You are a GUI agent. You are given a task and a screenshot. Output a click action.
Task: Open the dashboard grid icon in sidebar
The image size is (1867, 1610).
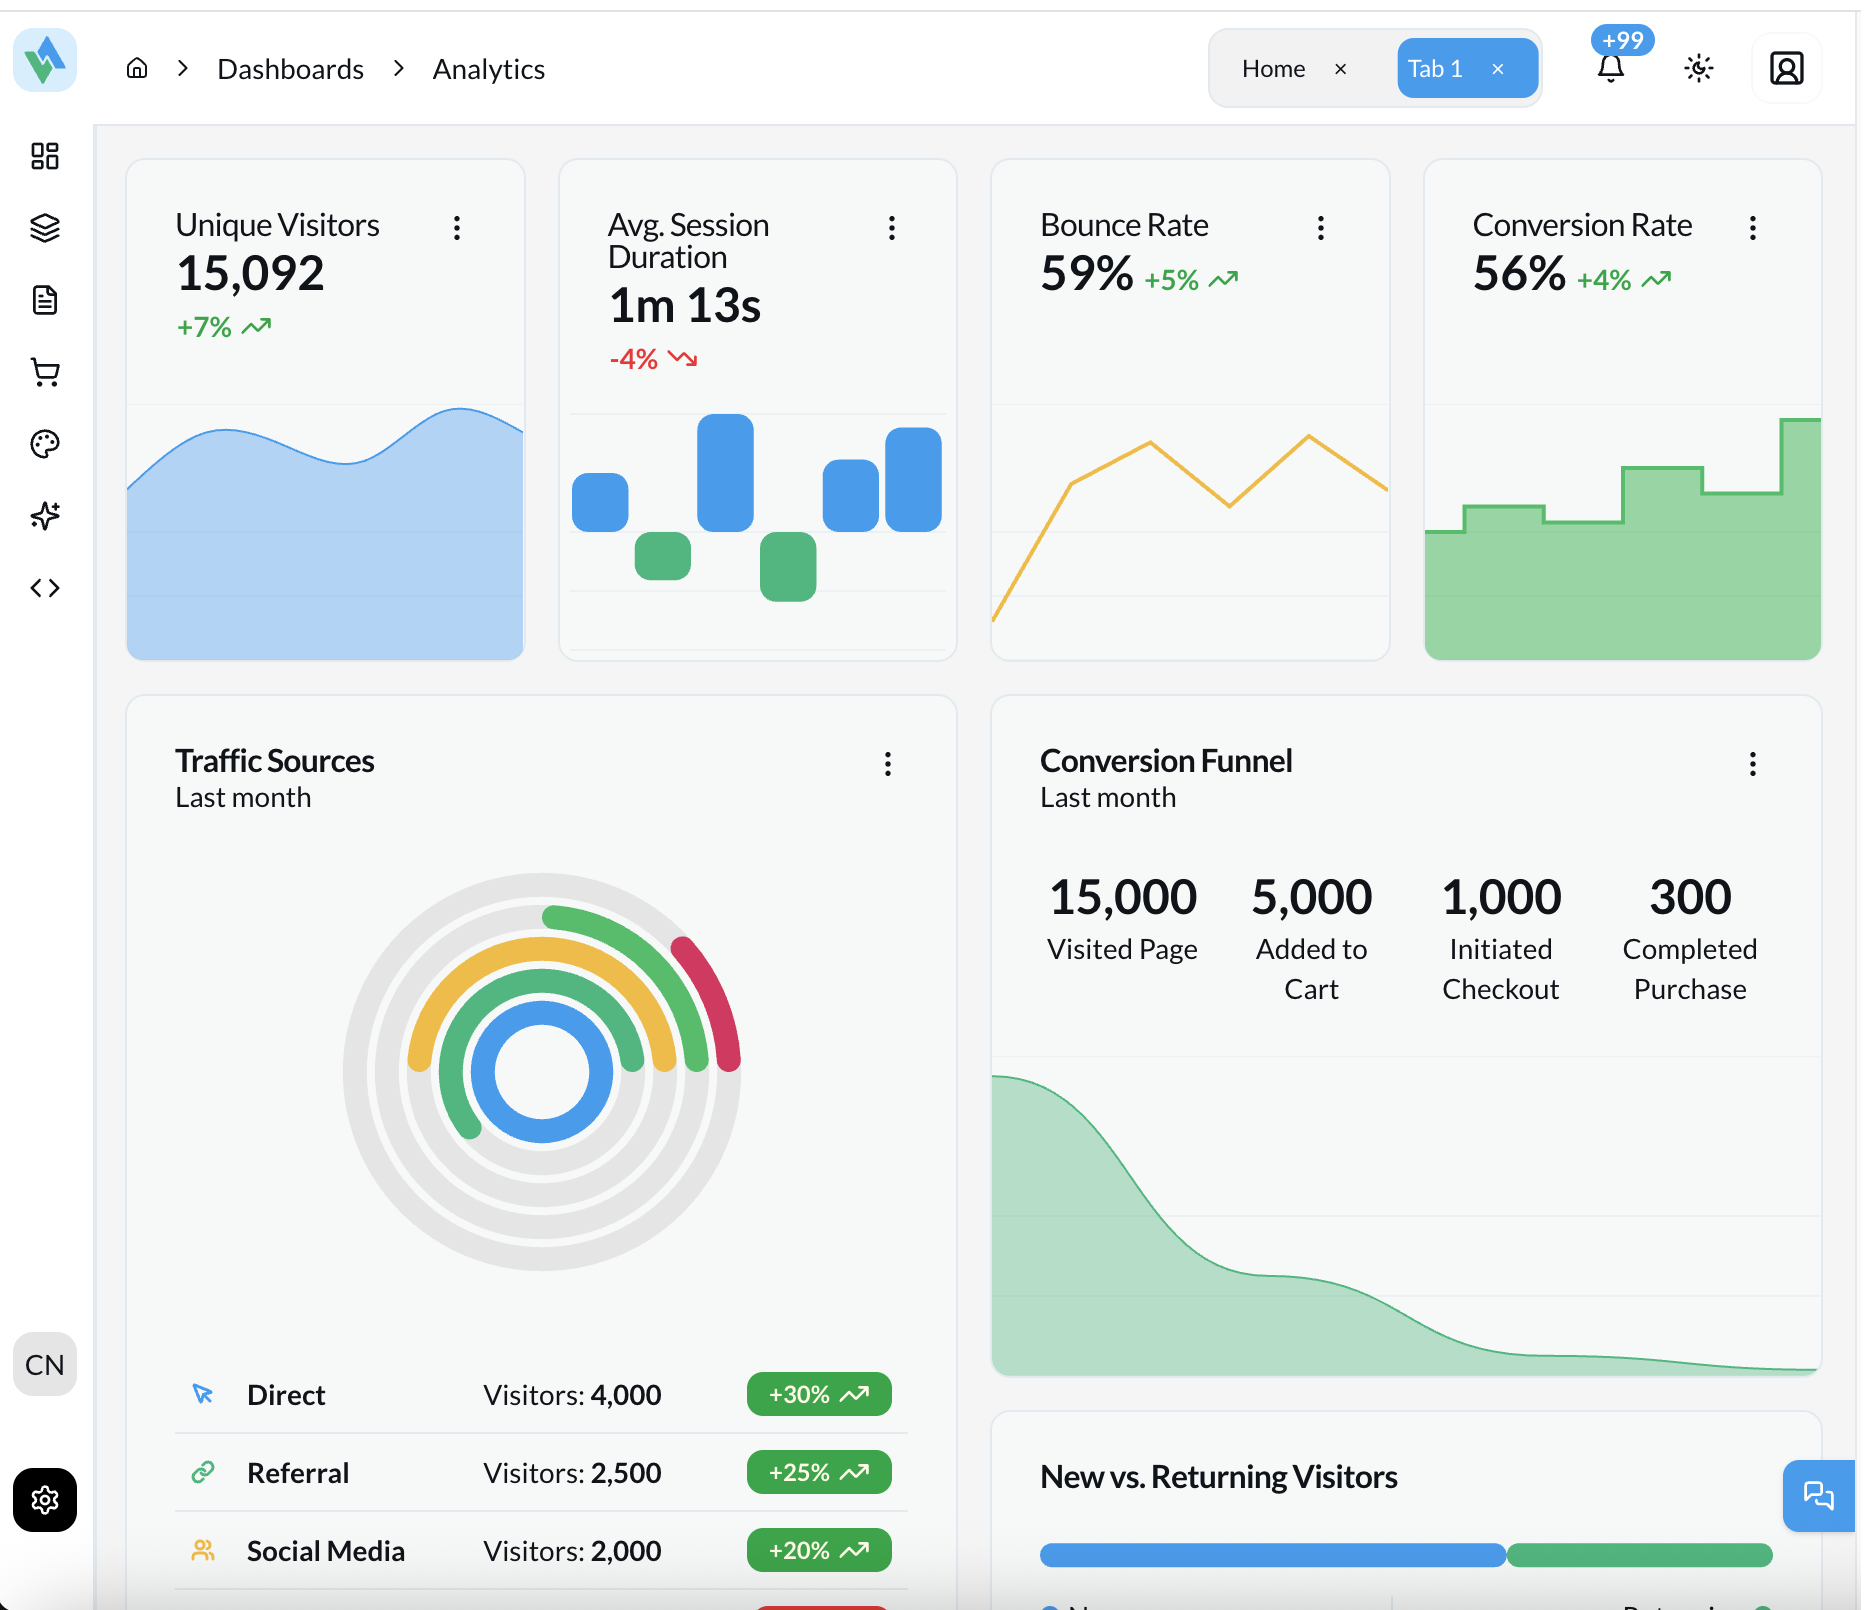click(x=45, y=156)
